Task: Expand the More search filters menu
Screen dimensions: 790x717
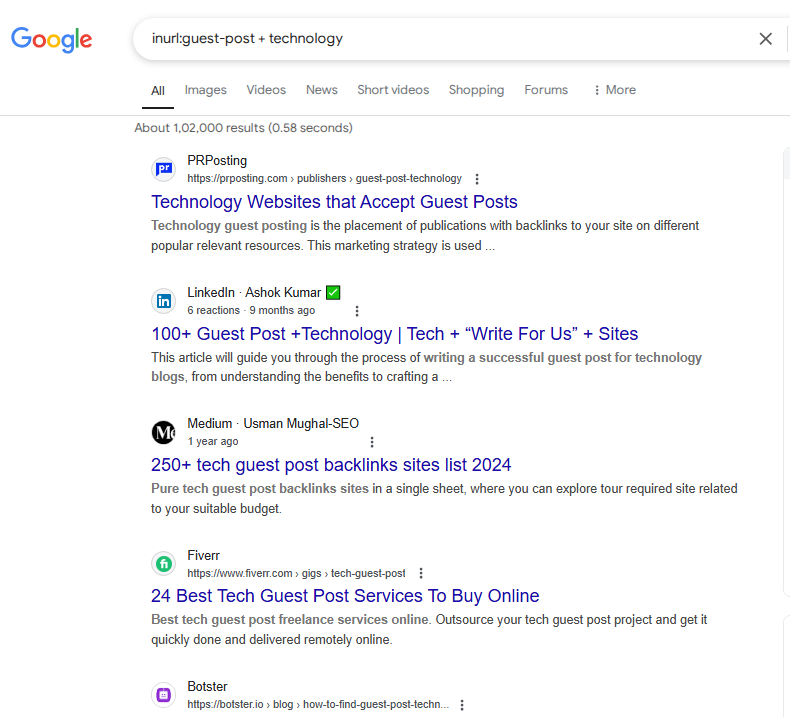Action: coord(615,90)
